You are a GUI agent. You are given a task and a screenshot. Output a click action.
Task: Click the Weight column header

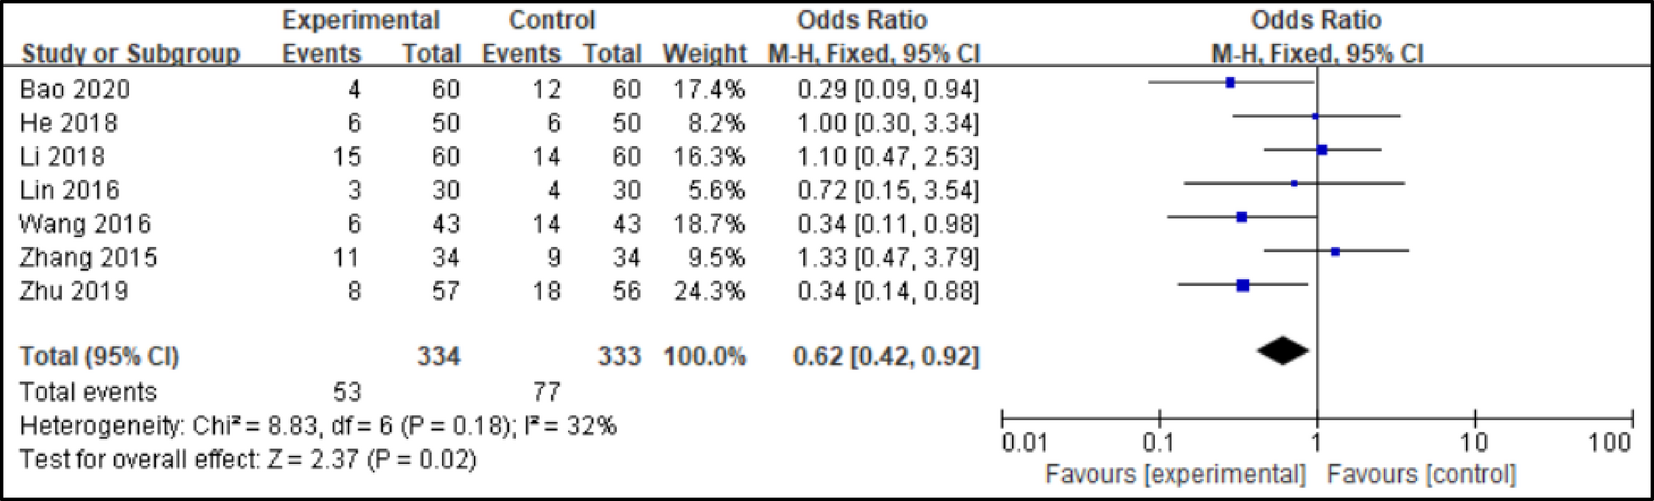pos(704,54)
